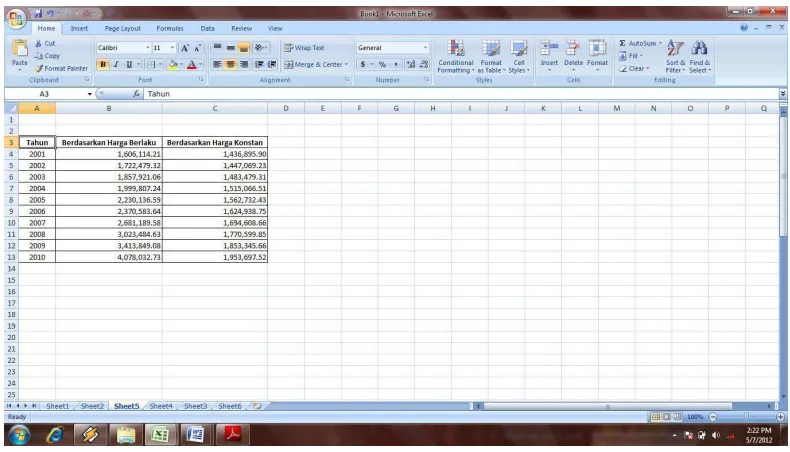This screenshot has height=452, width=790.
Task: Select cell with 'Berdasarkan Harga Berlaku' header
Action: [109, 143]
